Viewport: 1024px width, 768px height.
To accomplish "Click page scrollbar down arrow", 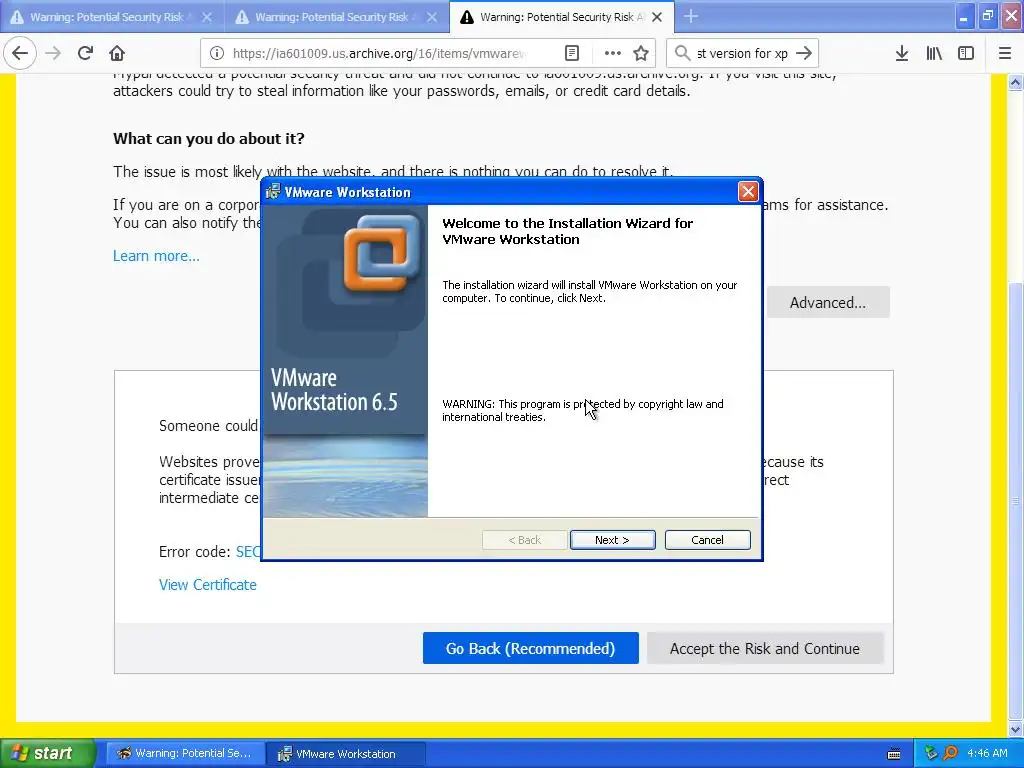I will coord(1016,728).
